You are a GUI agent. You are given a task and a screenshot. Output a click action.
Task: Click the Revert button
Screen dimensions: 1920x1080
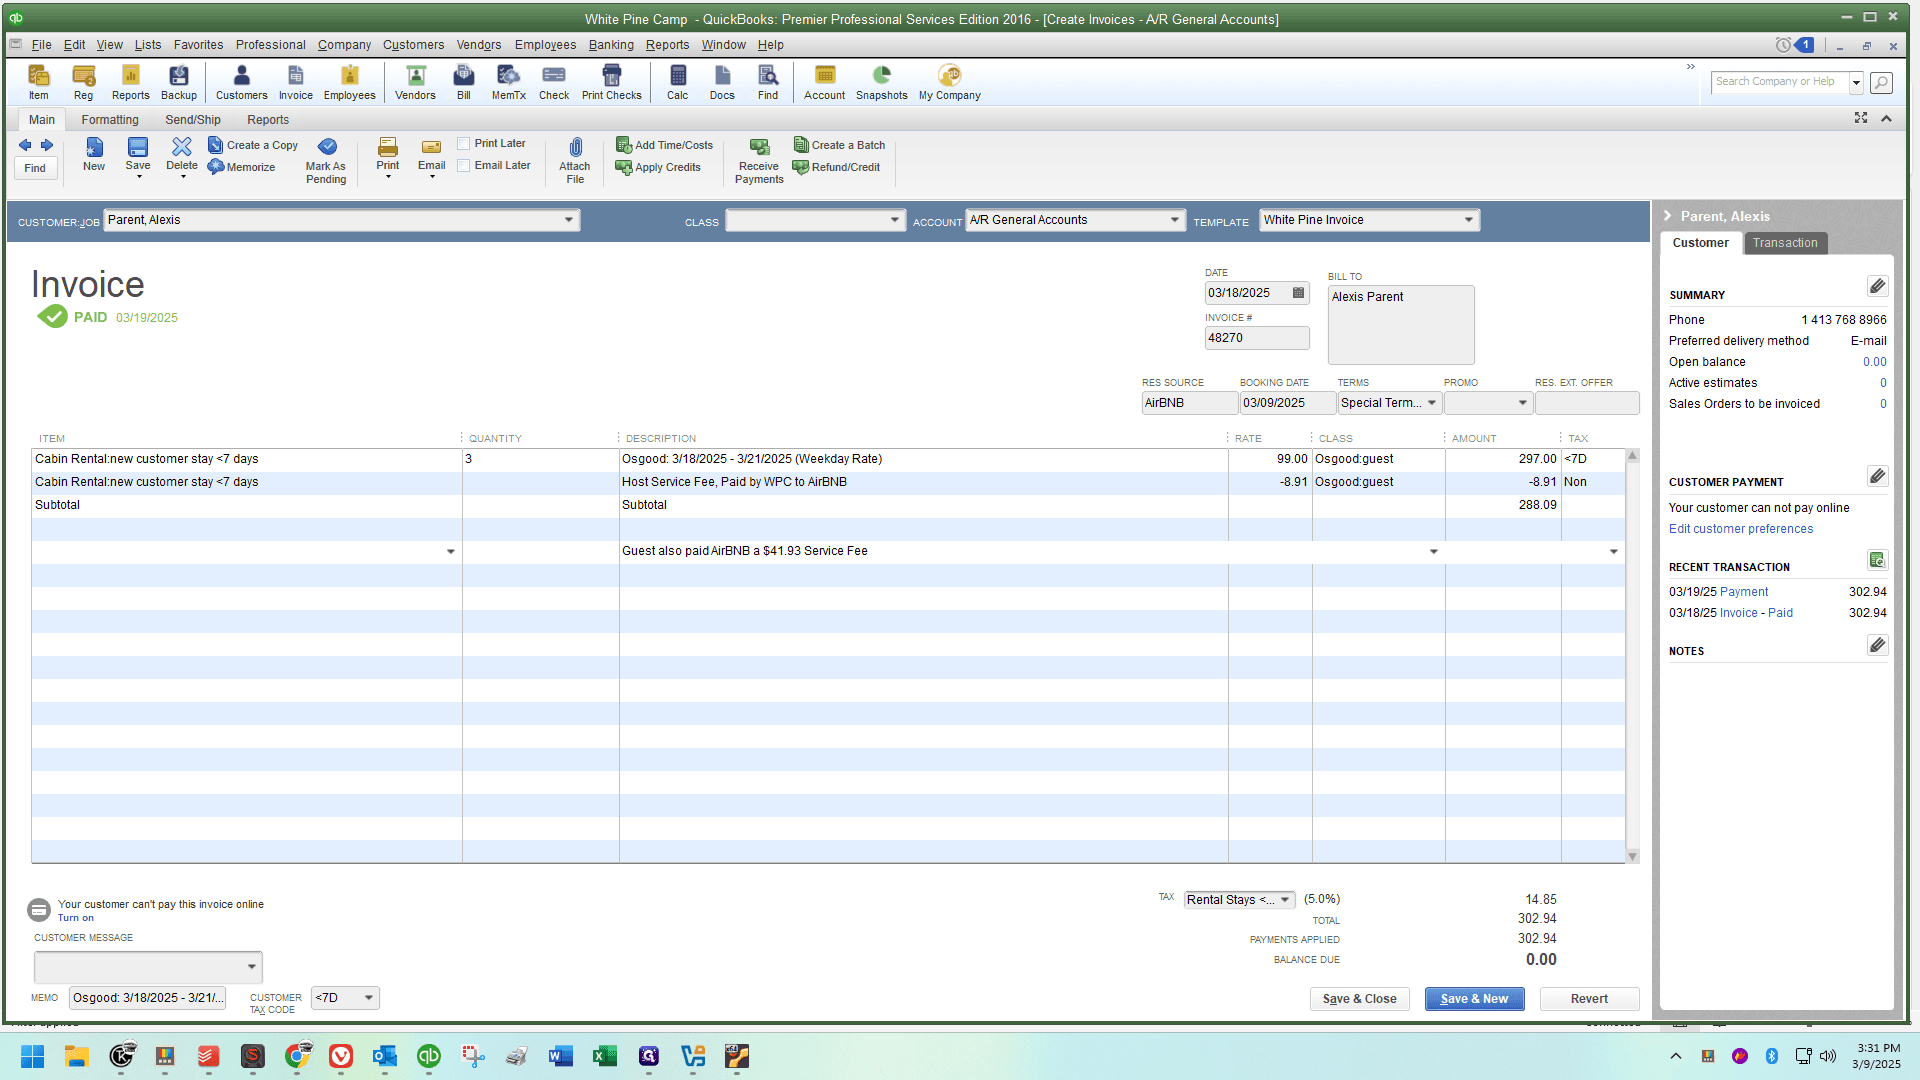tap(1589, 999)
